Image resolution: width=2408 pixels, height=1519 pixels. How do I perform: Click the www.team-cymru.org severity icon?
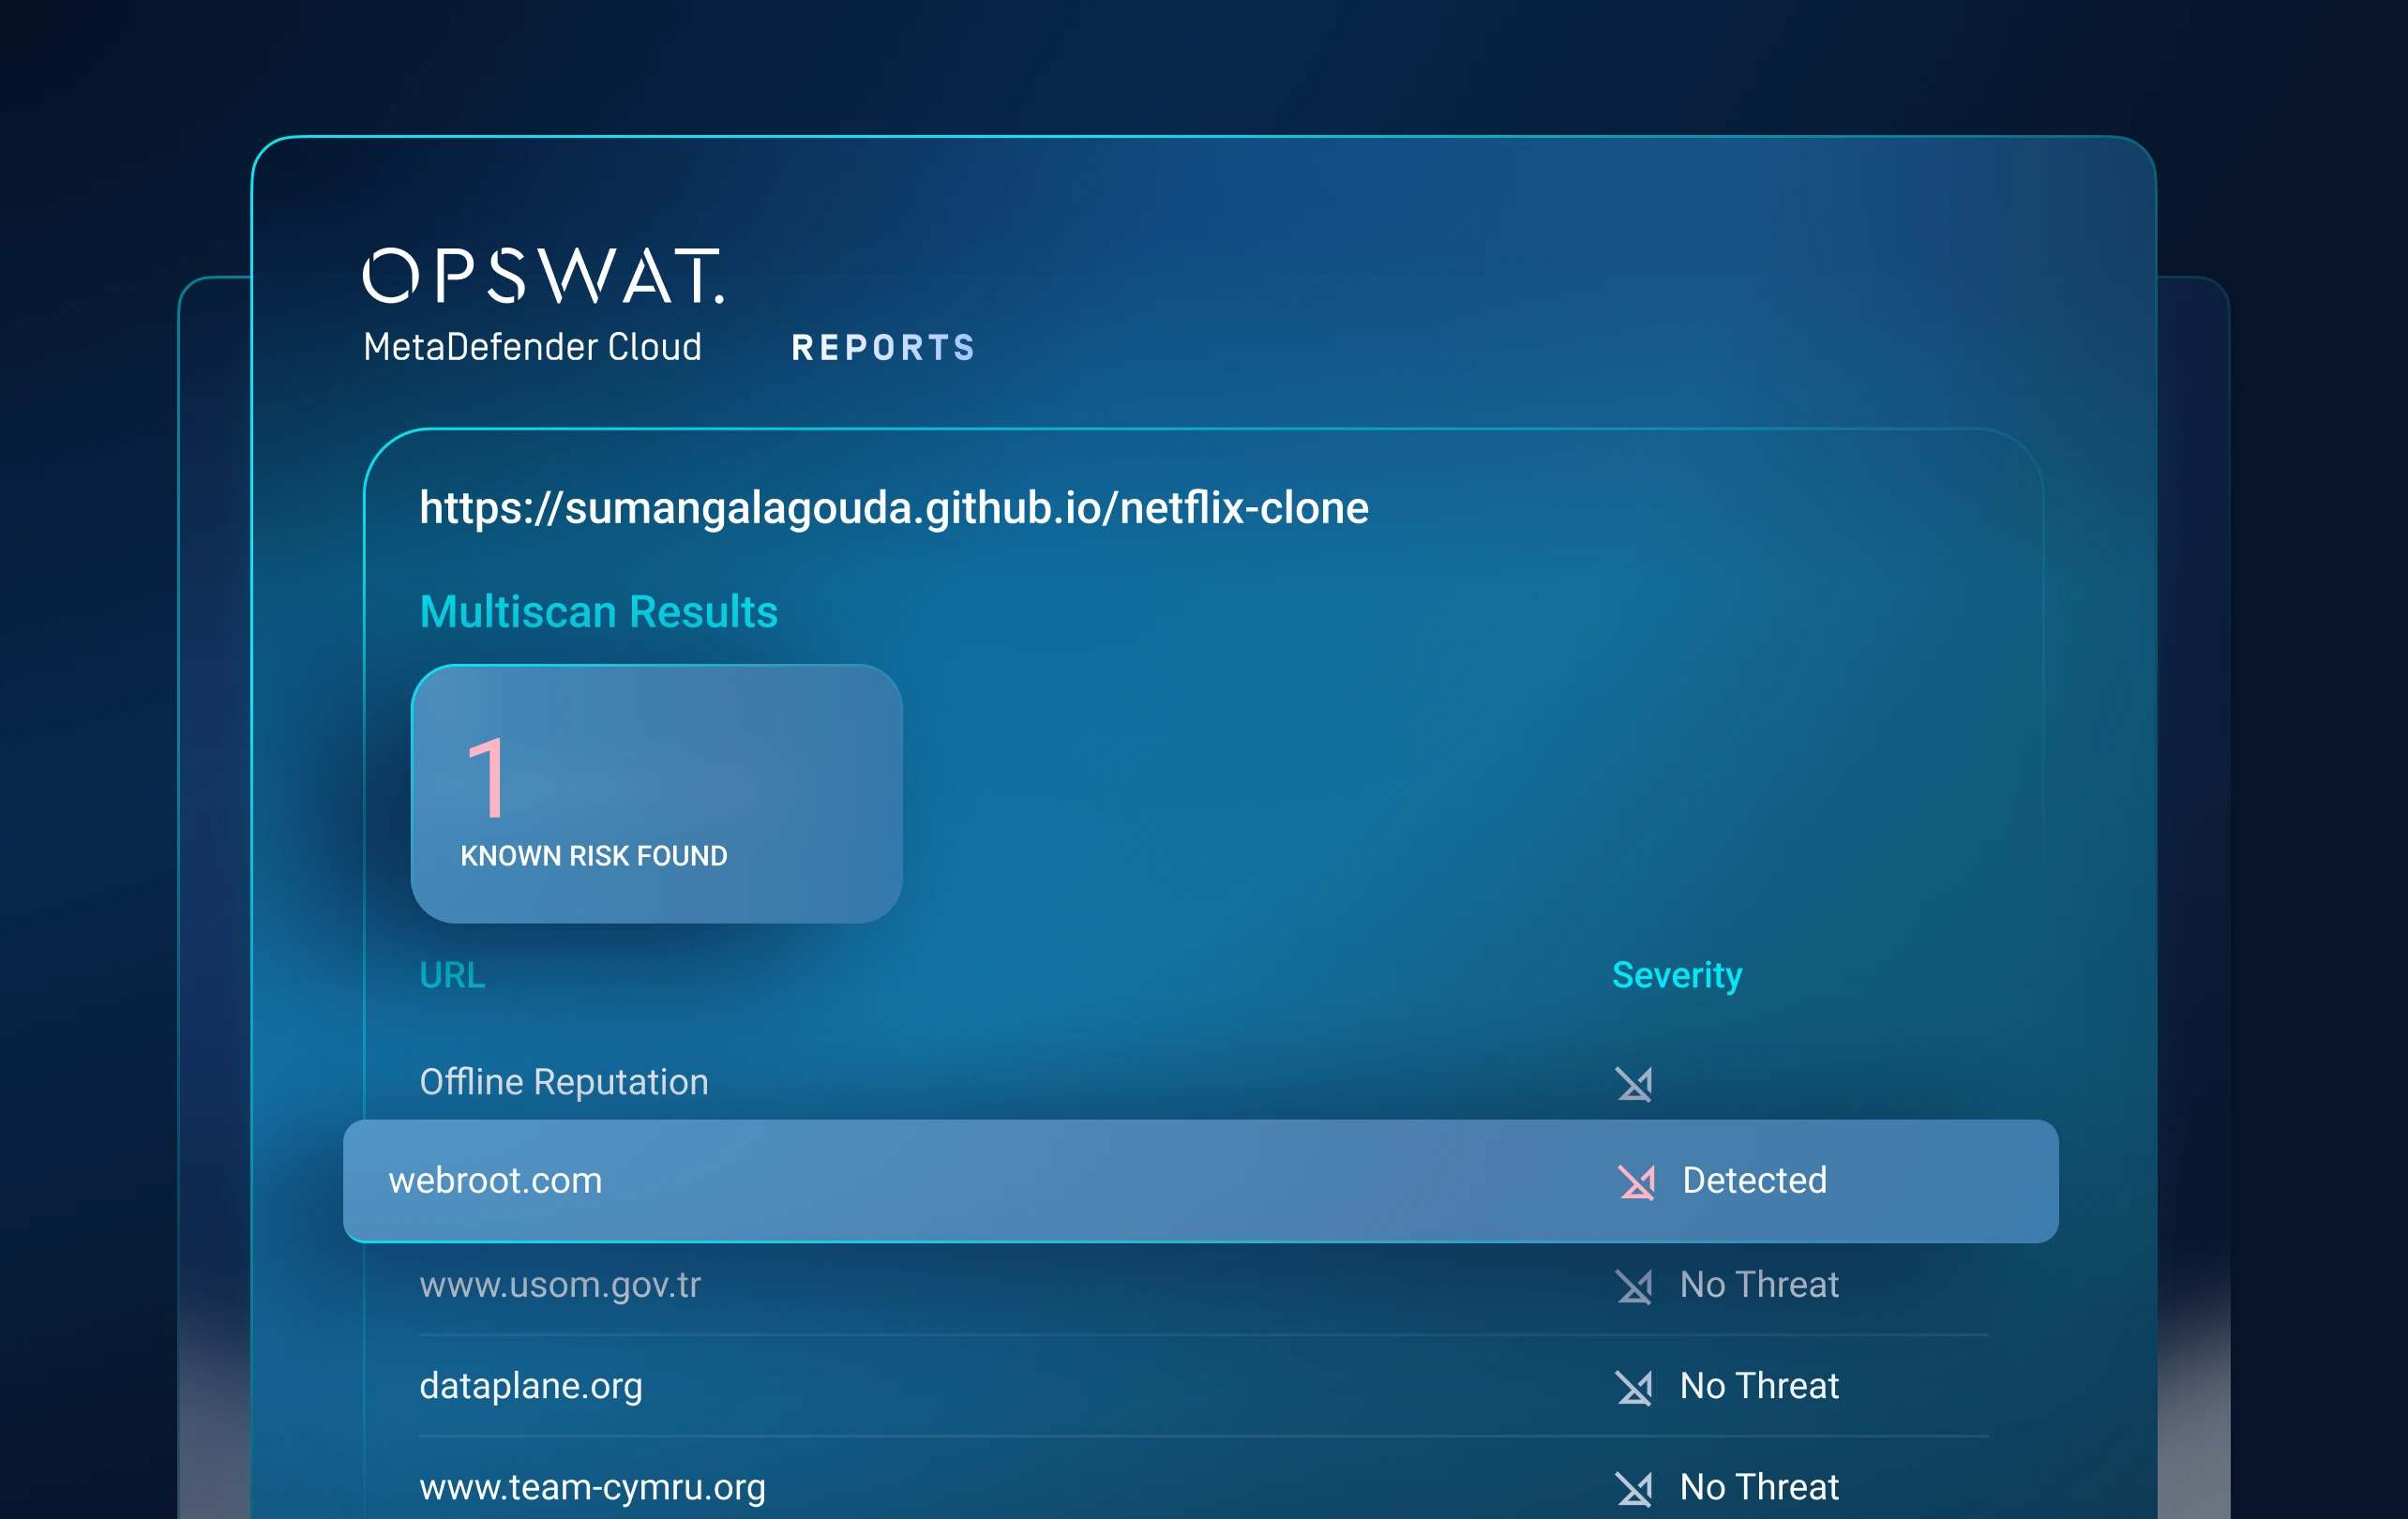(1633, 1488)
